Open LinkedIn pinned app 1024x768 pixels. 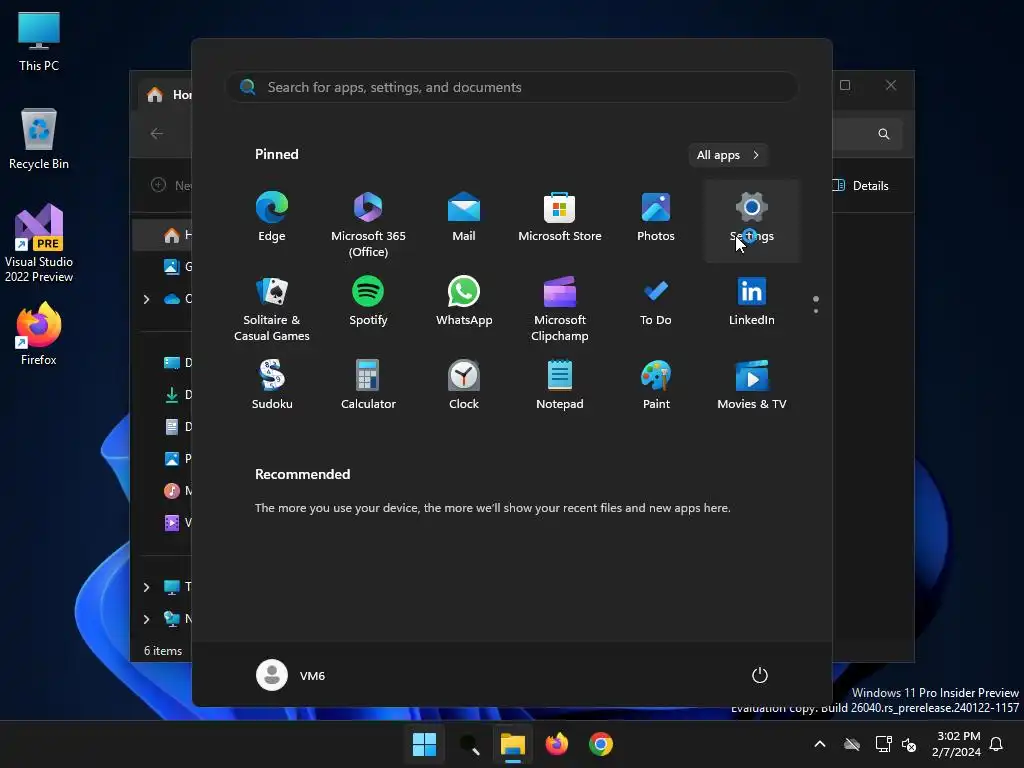click(x=752, y=302)
